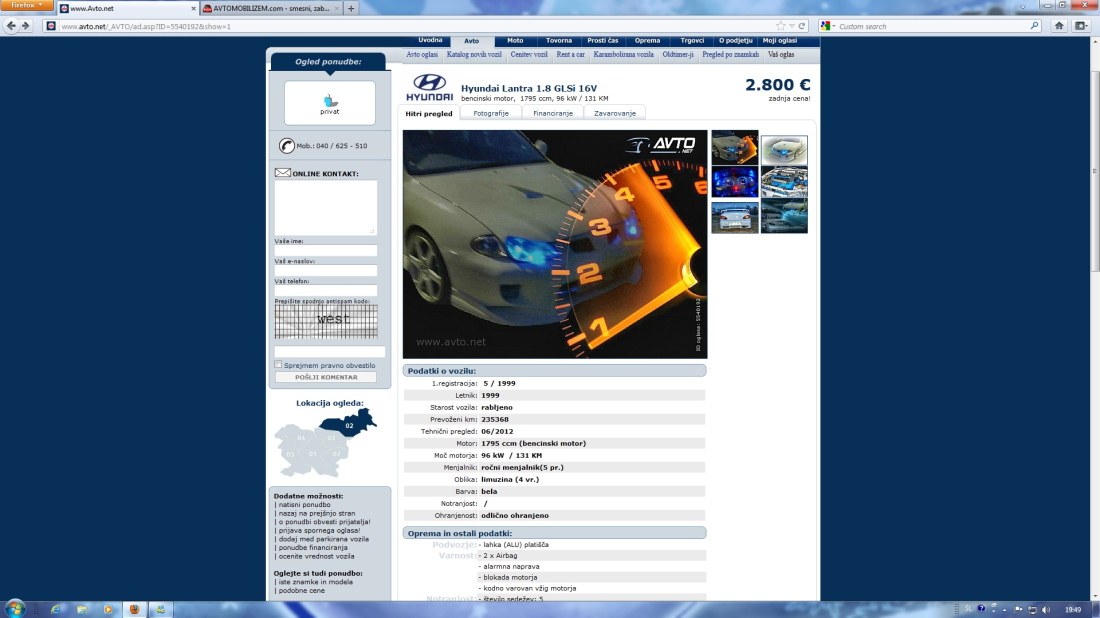Tick the Sprejmem pravno obvestilo checkbox
1100x618 pixels.
click(x=279, y=365)
